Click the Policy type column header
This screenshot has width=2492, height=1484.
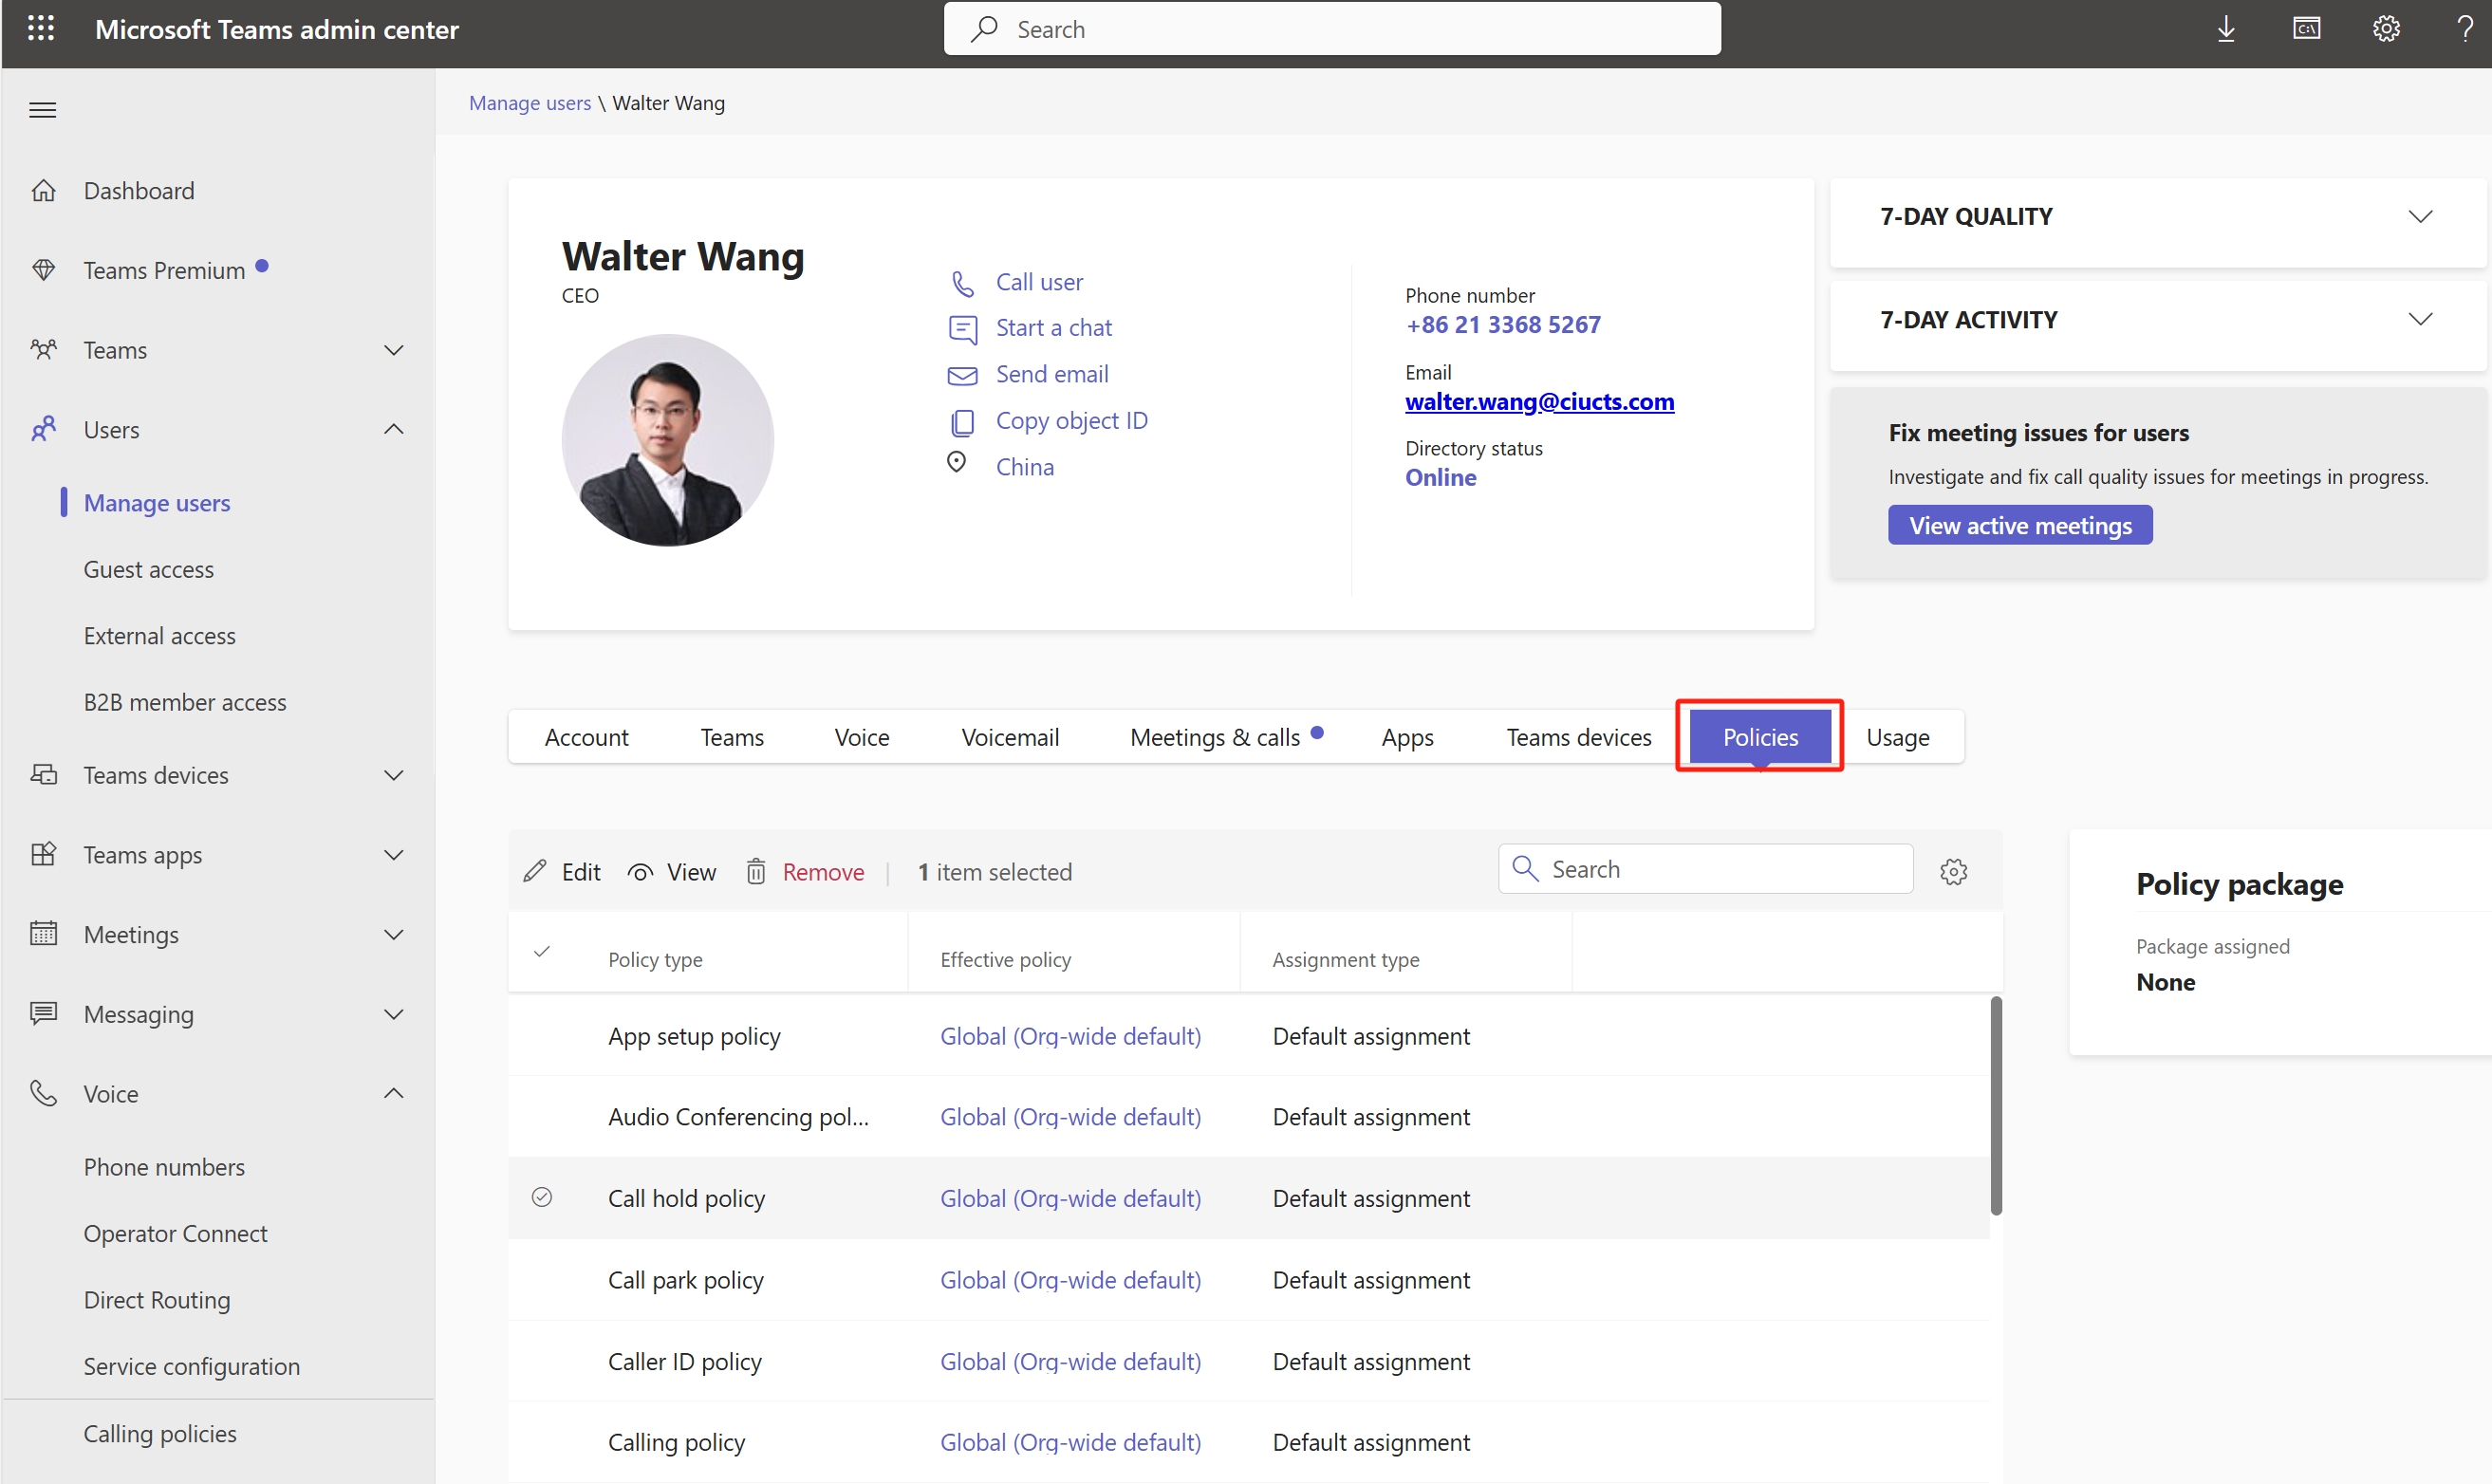point(655,959)
